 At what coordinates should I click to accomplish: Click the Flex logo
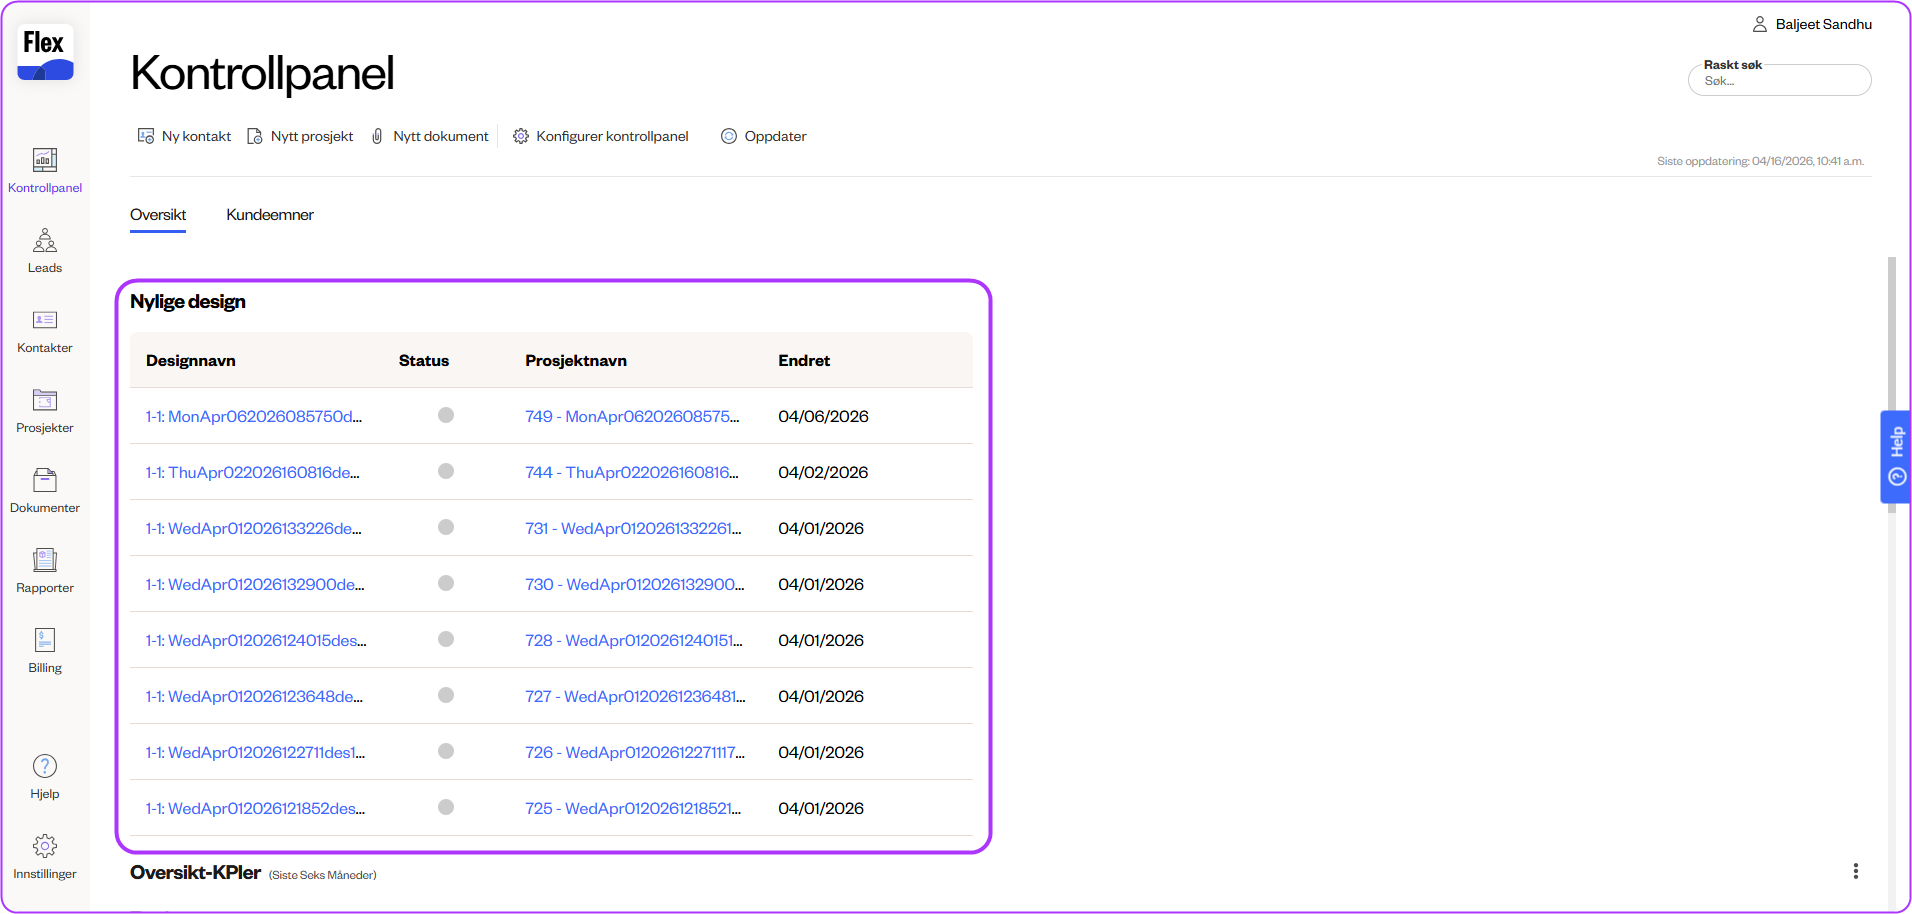[45, 53]
